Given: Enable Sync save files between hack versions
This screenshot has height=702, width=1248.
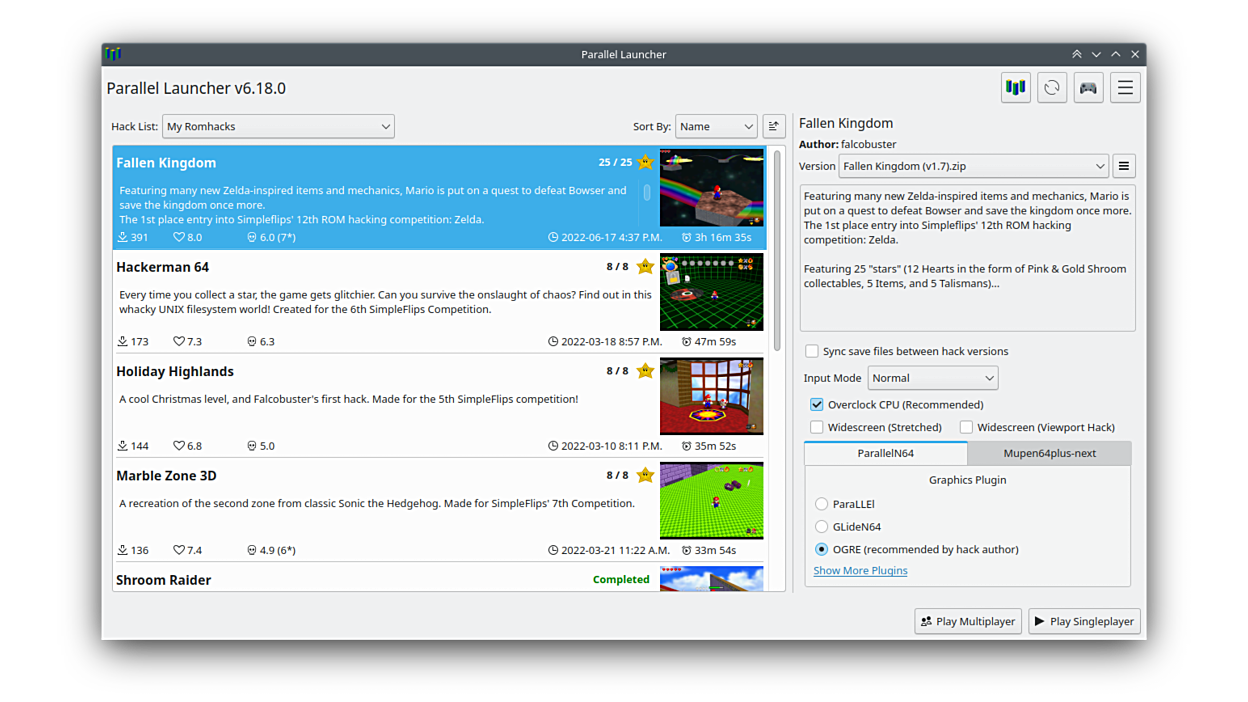Looking at the screenshot, I should pos(812,351).
